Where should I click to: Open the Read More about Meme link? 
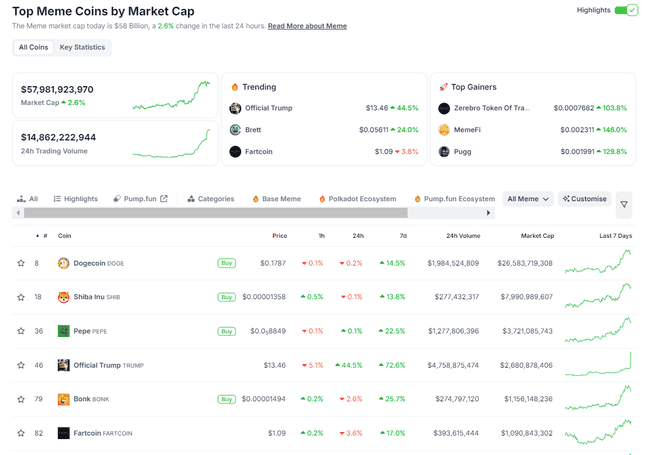point(307,26)
